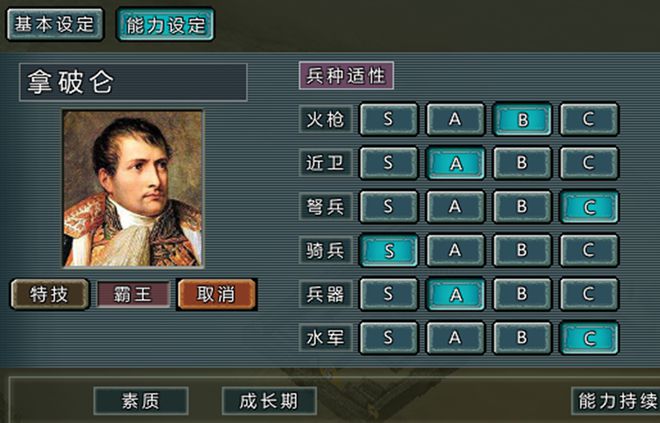Open the 素质 option
The width and height of the screenshot is (660, 423).
[x=141, y=401]
